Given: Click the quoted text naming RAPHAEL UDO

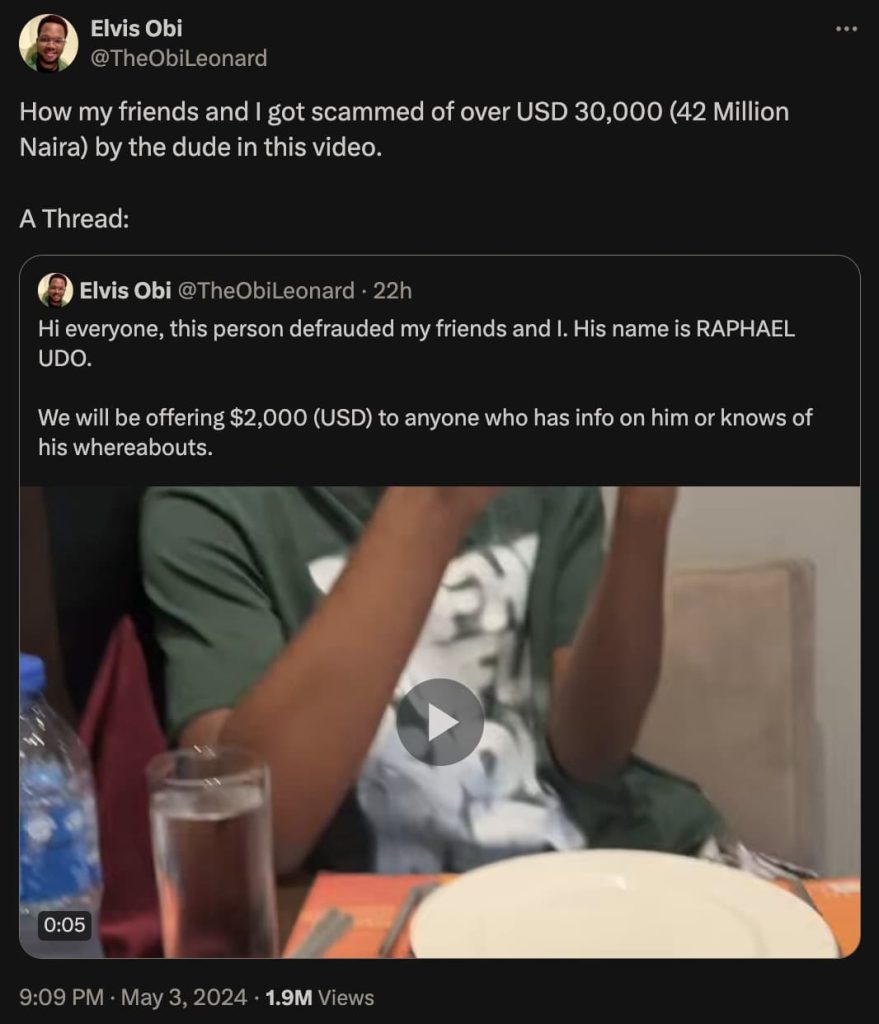Looking at the screenshot, I should point(416,343).
